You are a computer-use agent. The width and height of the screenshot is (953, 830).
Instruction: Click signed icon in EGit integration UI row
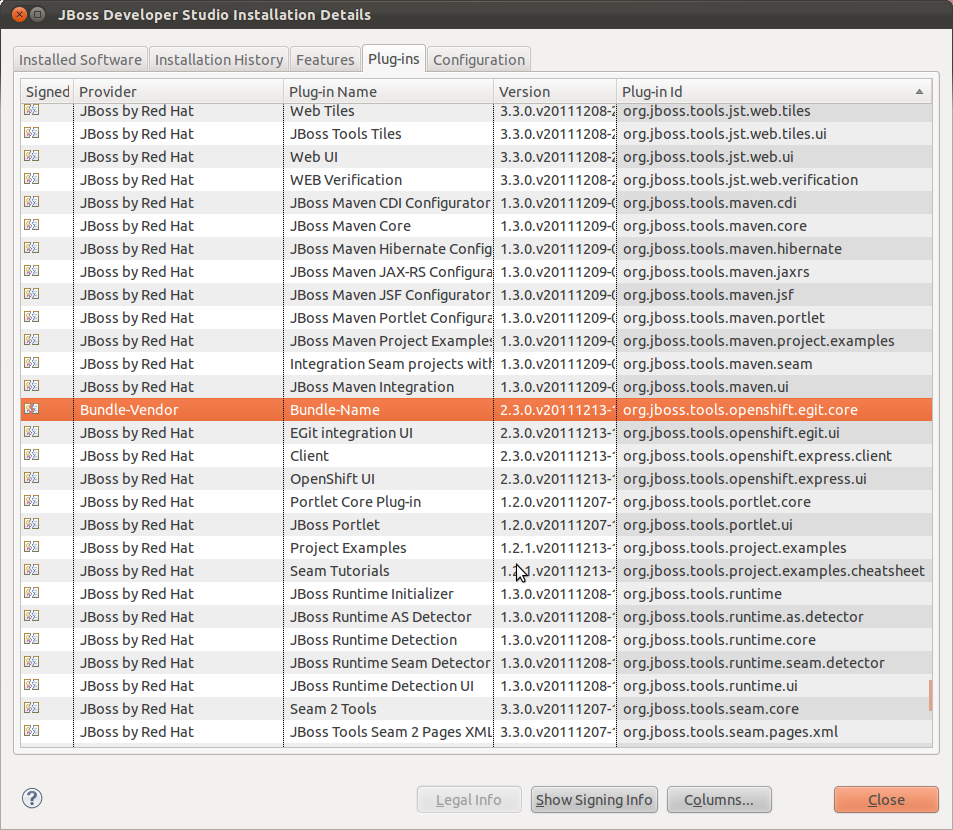[x=32, y=432]
